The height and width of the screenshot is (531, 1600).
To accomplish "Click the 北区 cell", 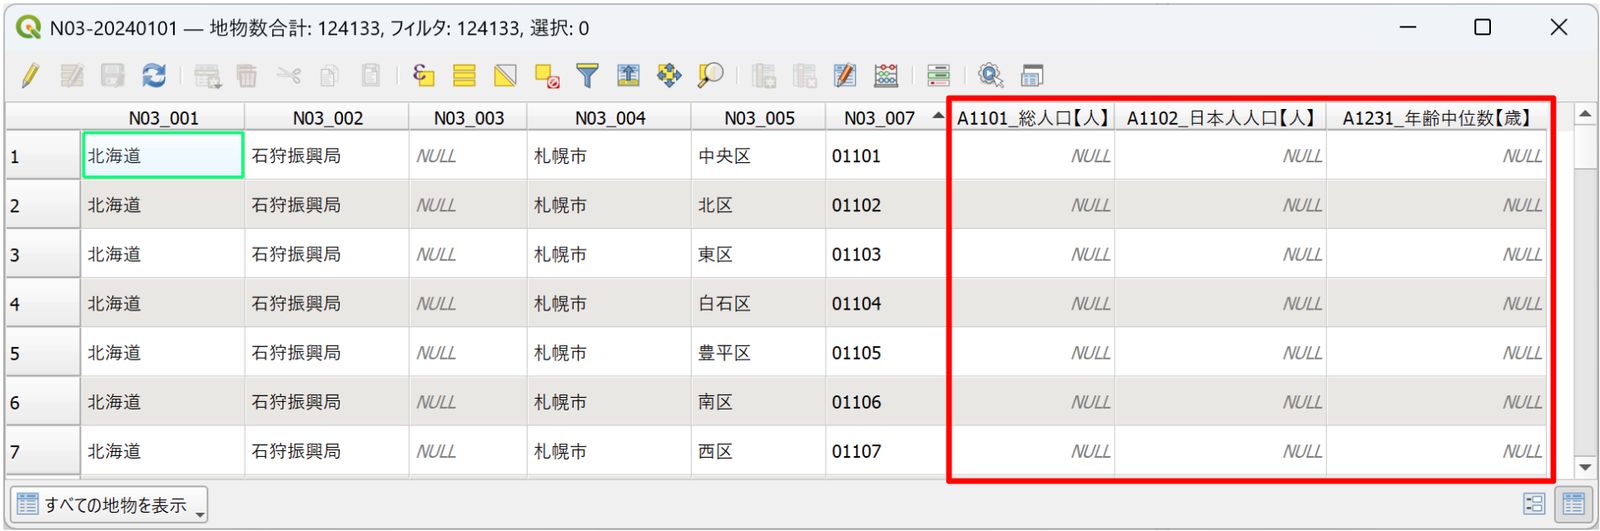I will [758, 205].
